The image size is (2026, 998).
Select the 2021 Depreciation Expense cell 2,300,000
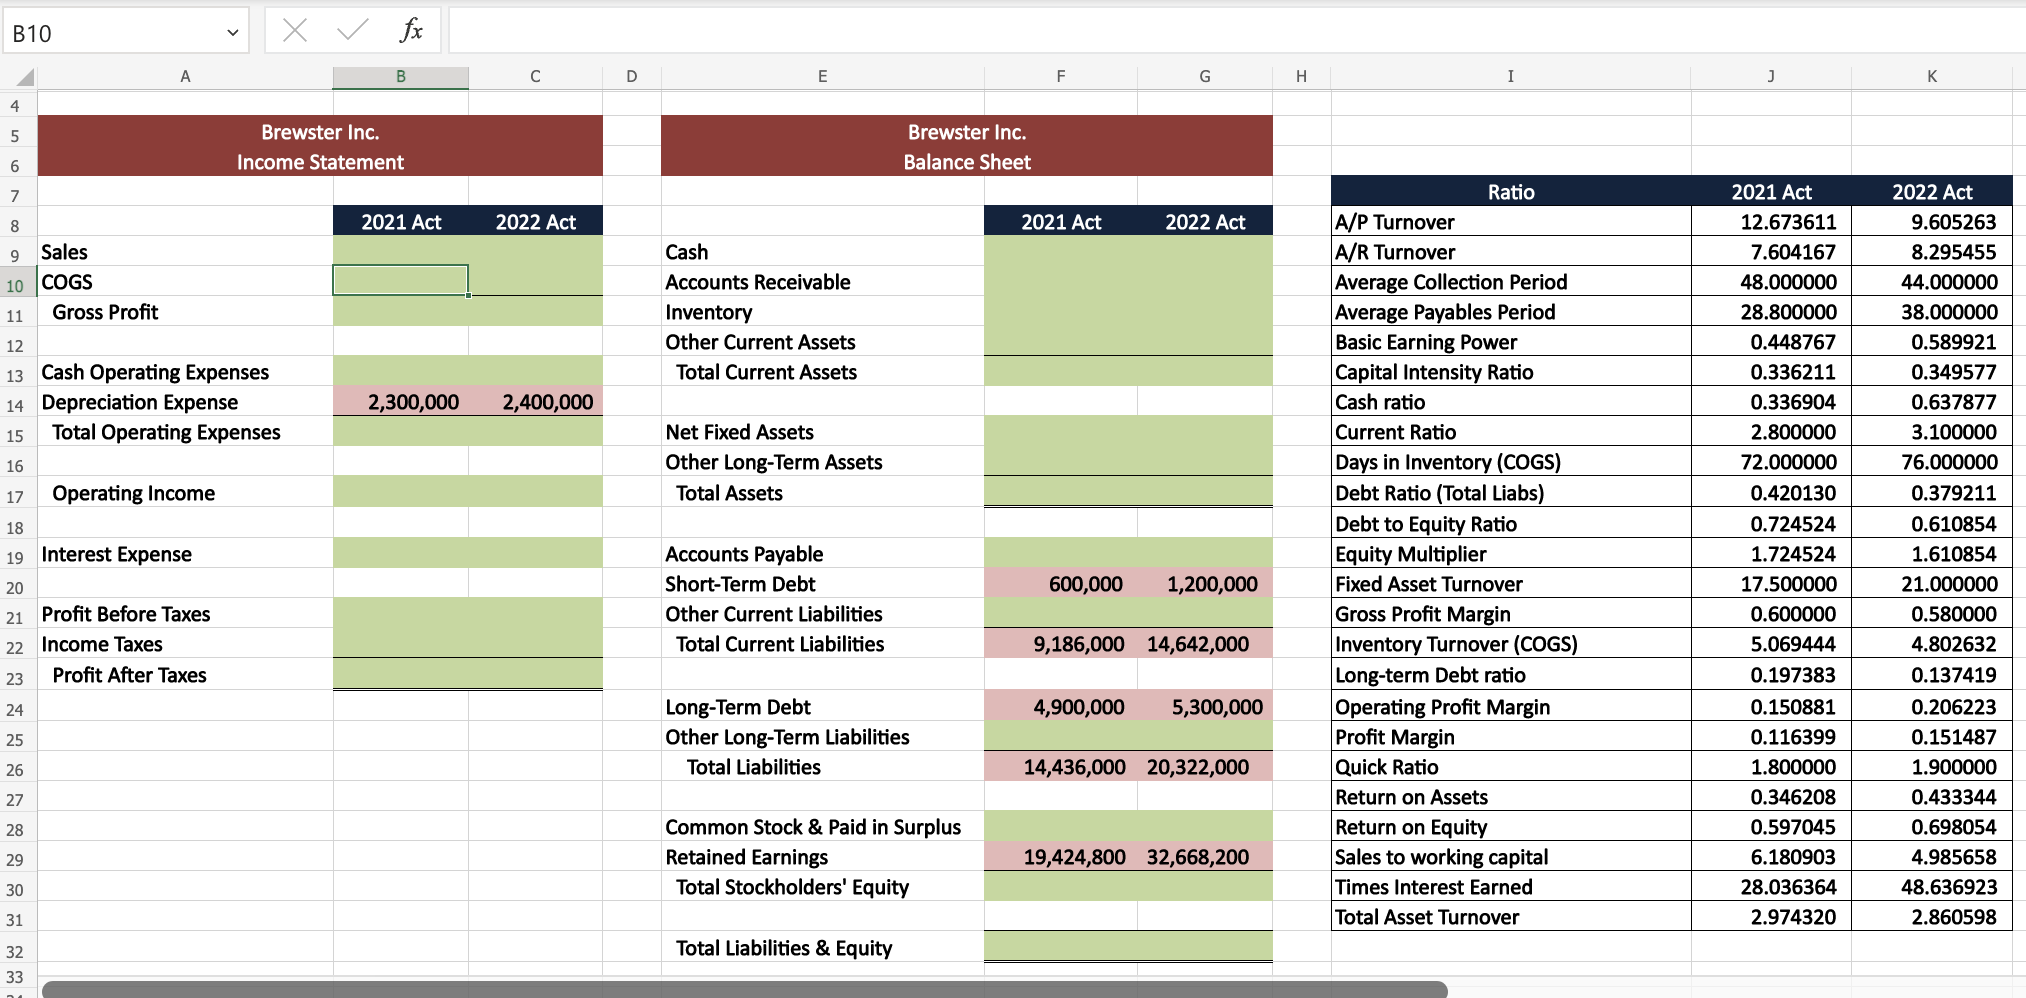point(400,402)
